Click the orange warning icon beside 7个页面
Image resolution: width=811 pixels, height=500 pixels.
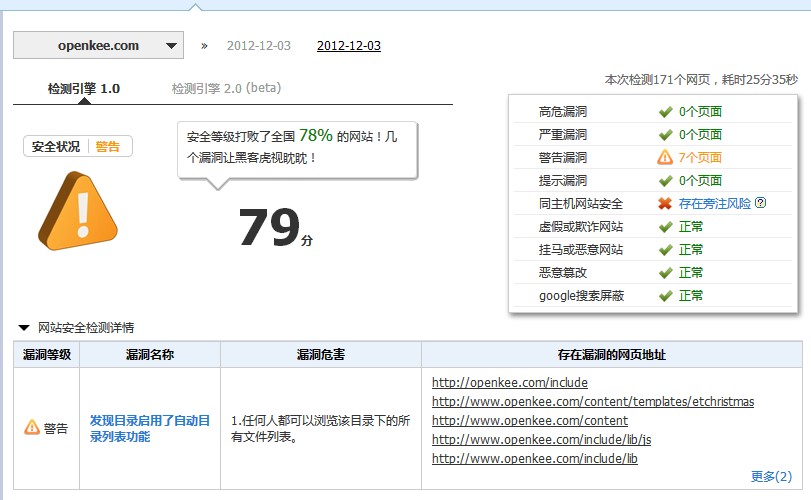coord(665,157)
